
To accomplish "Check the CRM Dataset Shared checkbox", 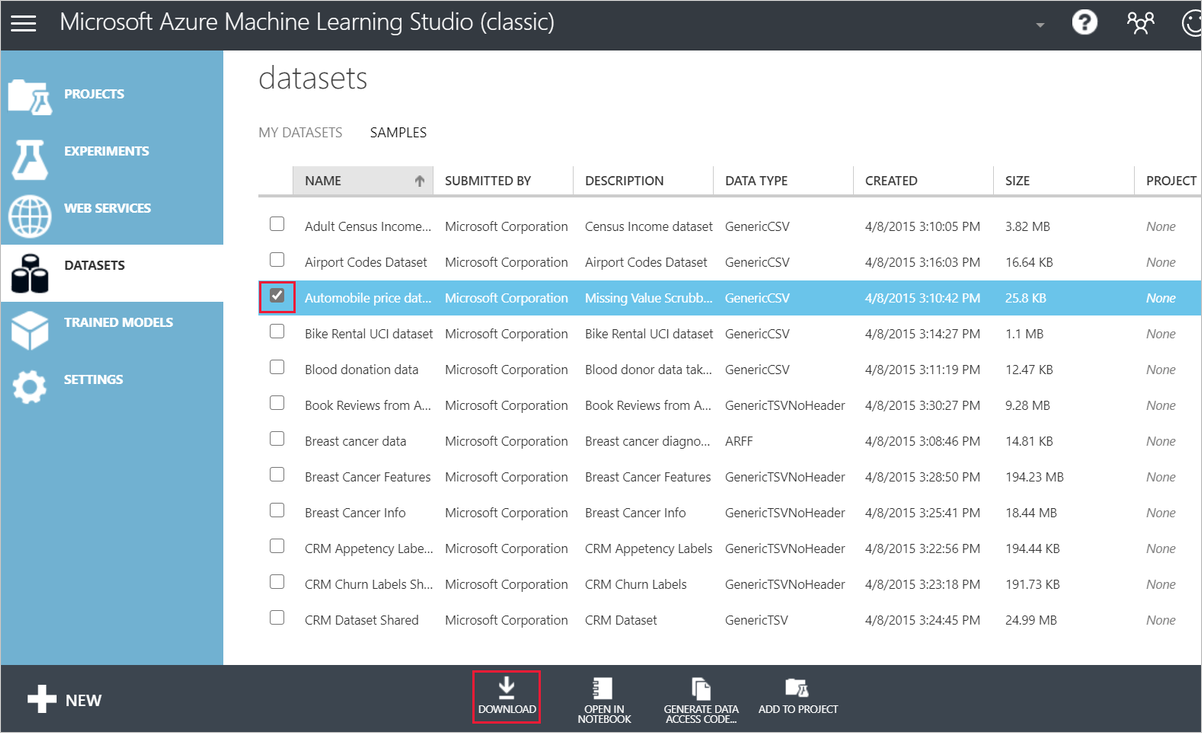I will point(277,618).
